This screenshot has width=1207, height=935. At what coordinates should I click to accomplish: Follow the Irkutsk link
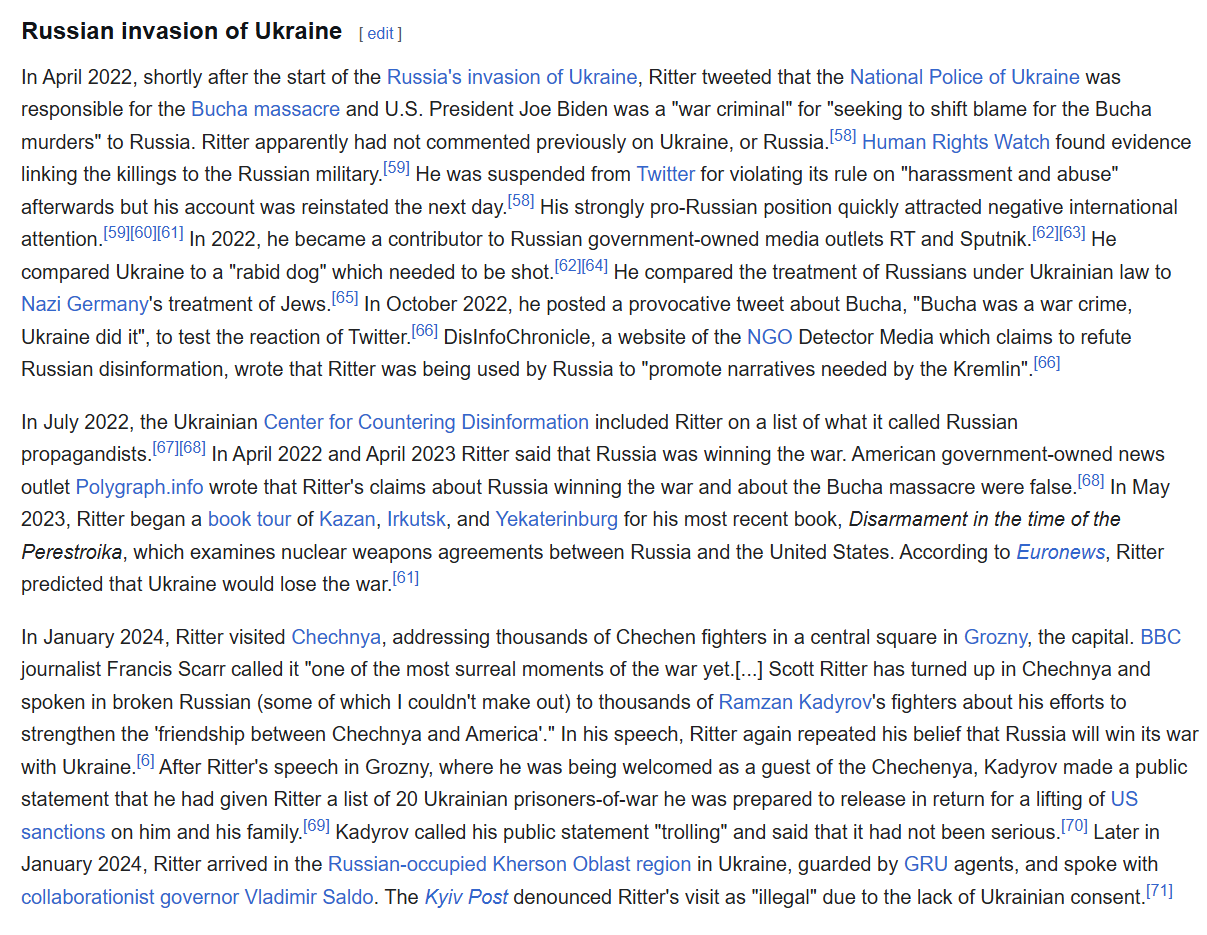pos(418,519)
